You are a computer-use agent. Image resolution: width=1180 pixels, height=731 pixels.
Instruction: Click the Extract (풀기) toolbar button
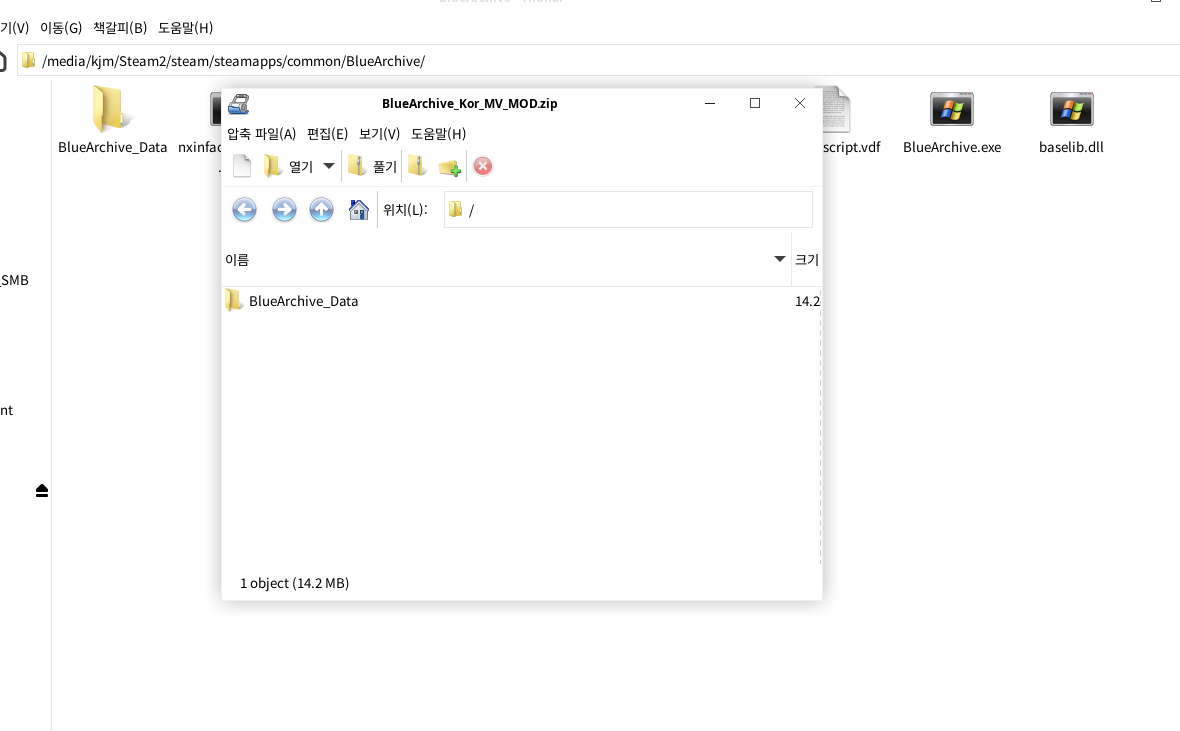[373, 166]
